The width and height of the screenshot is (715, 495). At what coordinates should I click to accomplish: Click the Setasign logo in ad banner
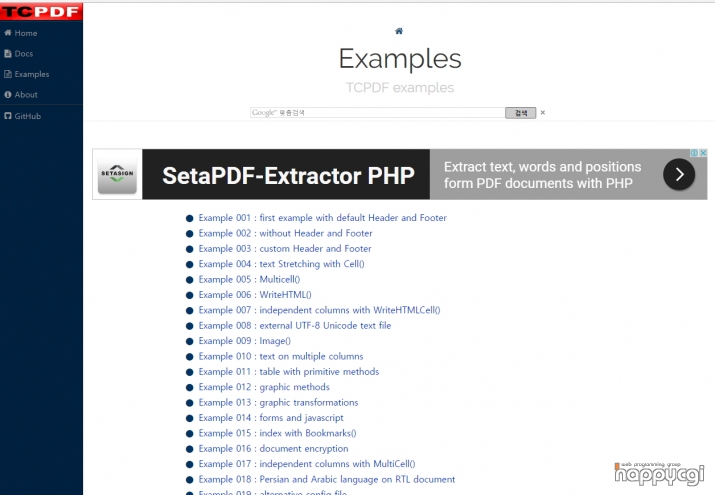[x=117, y=174]
